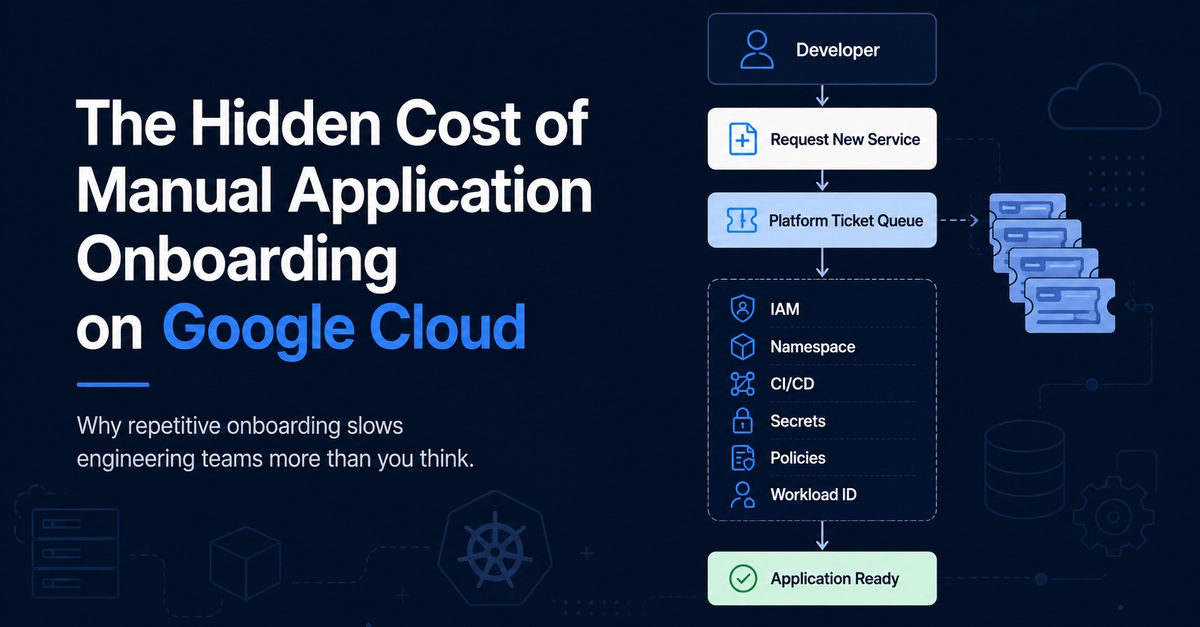
Task: Click the Workload ID label
Action: point(813,494)
